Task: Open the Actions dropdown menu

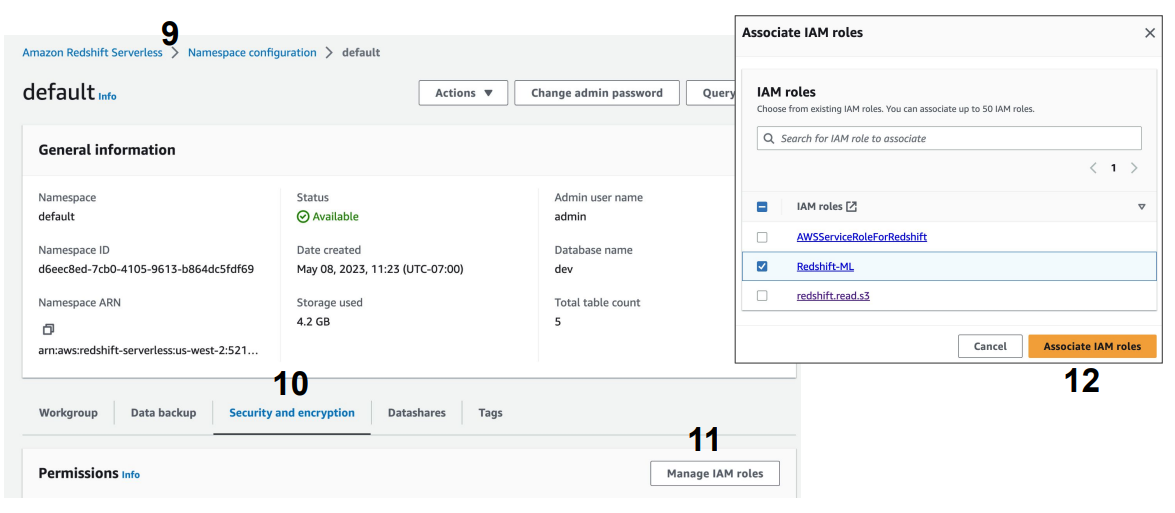Action: pyautogui.click(x=463, y=93)
